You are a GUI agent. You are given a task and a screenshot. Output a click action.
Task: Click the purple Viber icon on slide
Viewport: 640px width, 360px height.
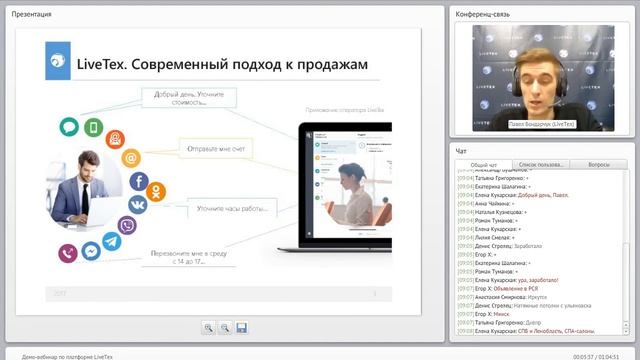[127, 225]
